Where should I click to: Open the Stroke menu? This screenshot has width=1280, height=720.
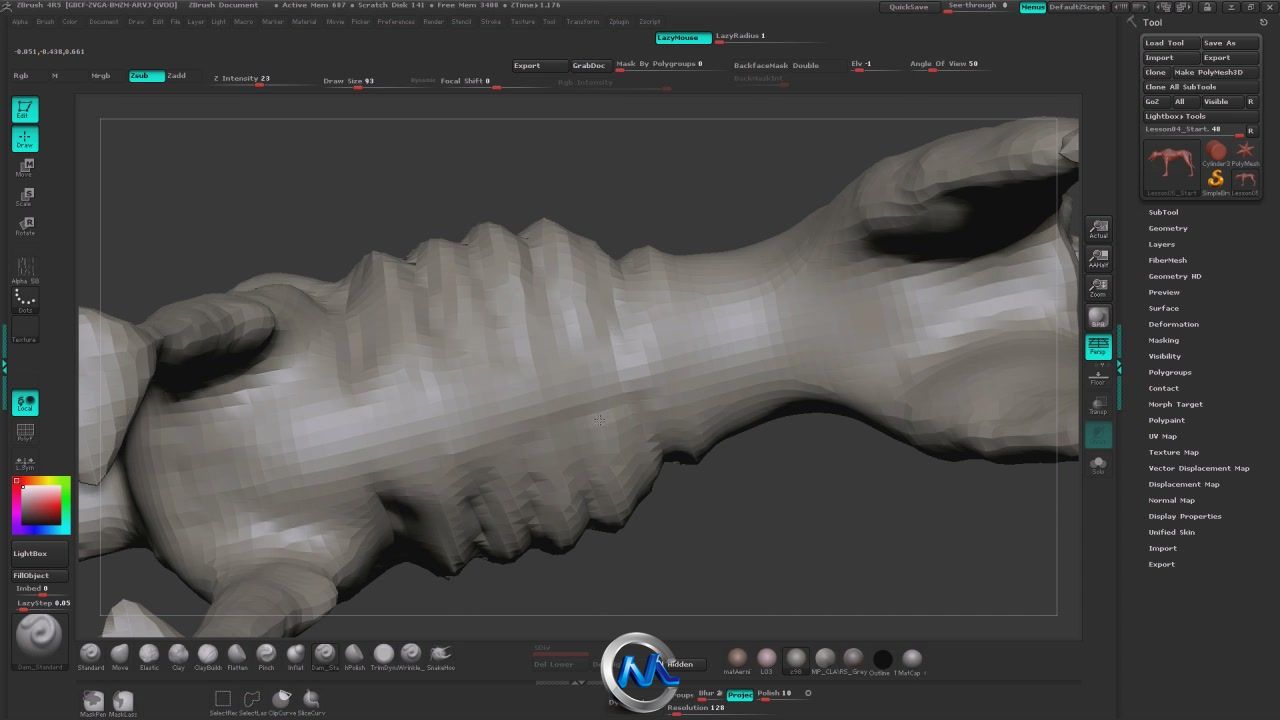pos(491,21)
